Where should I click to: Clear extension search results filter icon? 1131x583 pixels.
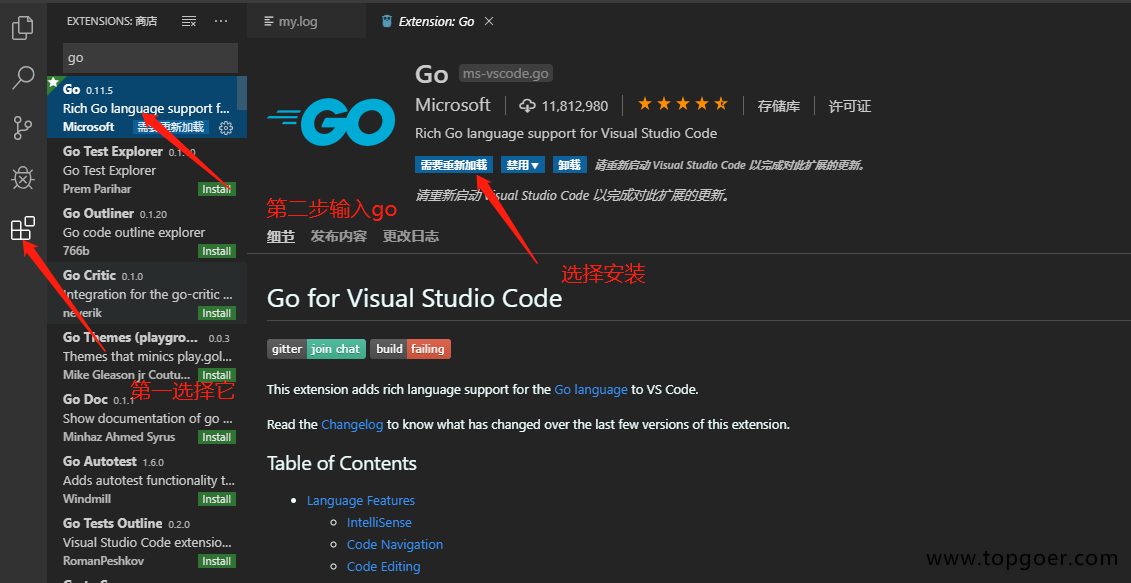tap(190, 20)
